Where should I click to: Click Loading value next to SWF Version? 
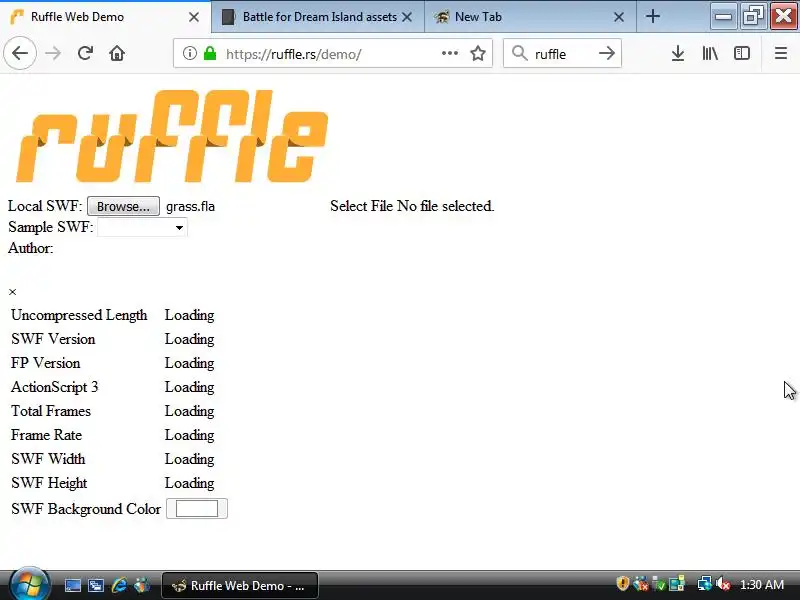pyautogui.click(x=189, y=339)
